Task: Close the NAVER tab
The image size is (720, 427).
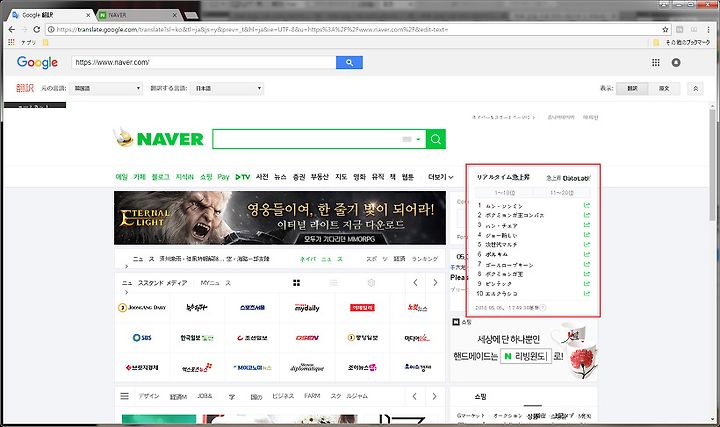Action: pos(174,15)
